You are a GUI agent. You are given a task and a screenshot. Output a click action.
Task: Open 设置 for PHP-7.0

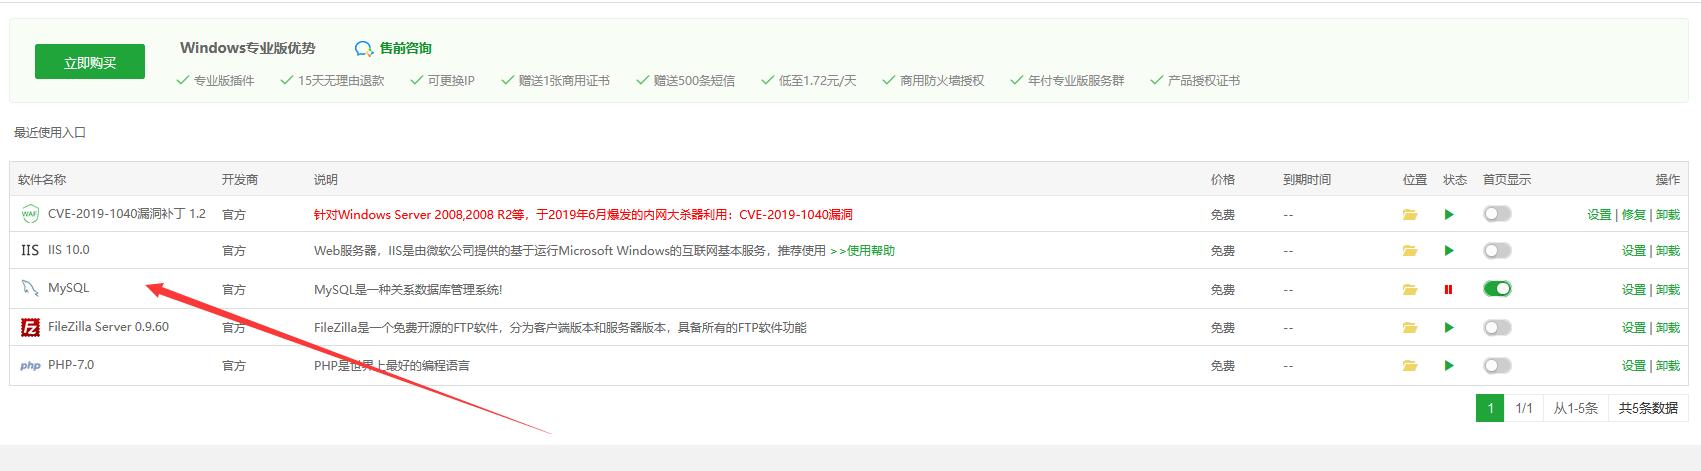1633,366
